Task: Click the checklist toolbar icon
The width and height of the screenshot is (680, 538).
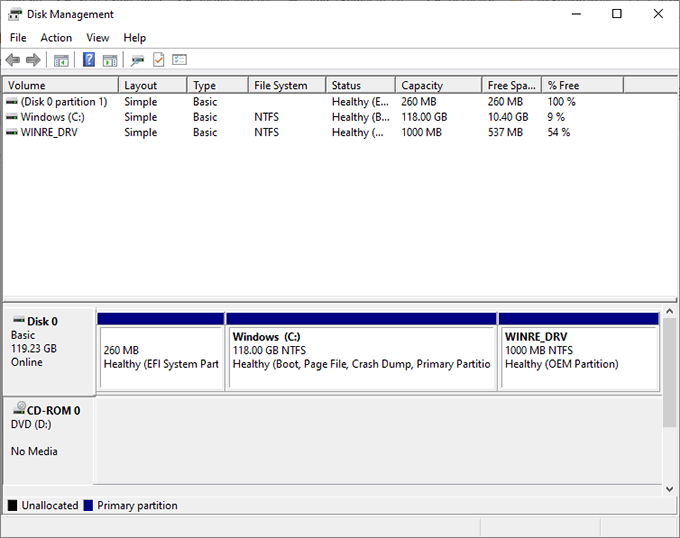Action: (x=180, y=60)
